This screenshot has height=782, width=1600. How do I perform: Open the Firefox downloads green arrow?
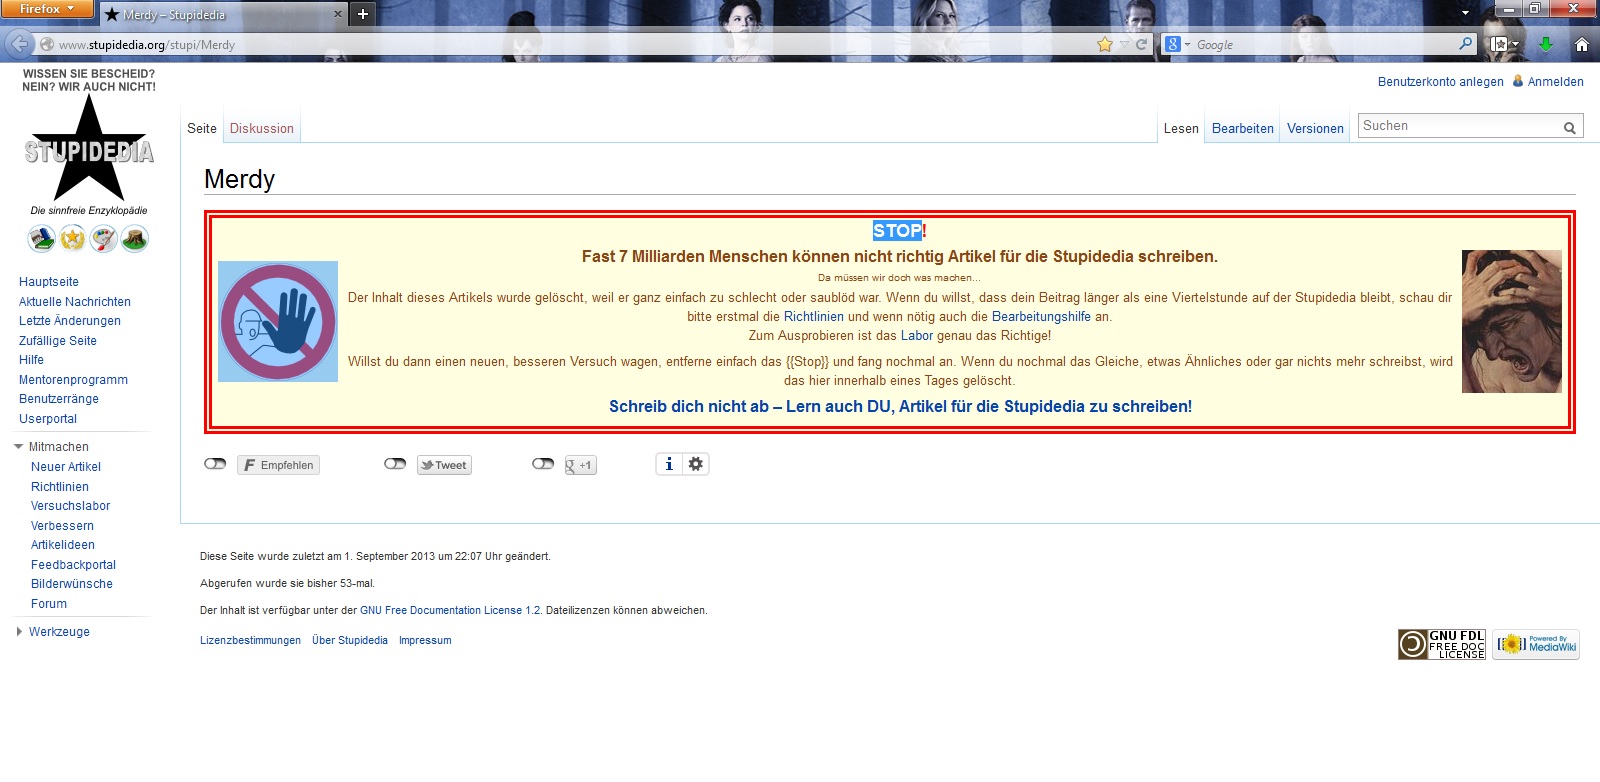1546,44
